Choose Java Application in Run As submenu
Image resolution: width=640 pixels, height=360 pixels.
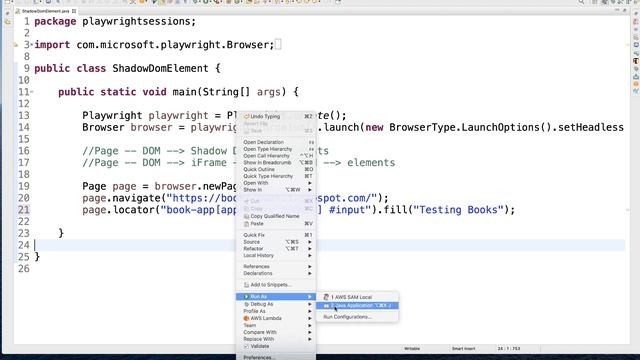coord(357,305)
